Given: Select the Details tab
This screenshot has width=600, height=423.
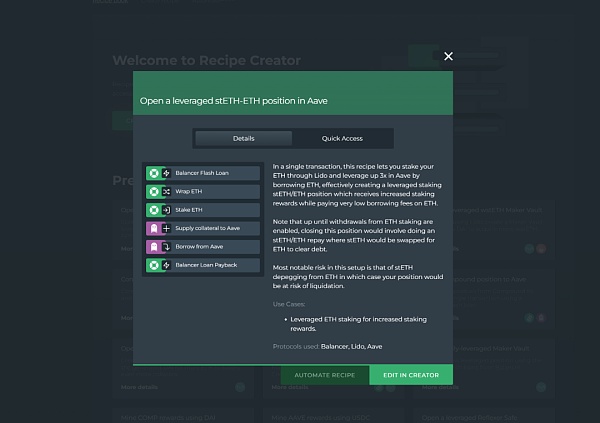Looking at the screenshot, I should (x=244, y=138).
